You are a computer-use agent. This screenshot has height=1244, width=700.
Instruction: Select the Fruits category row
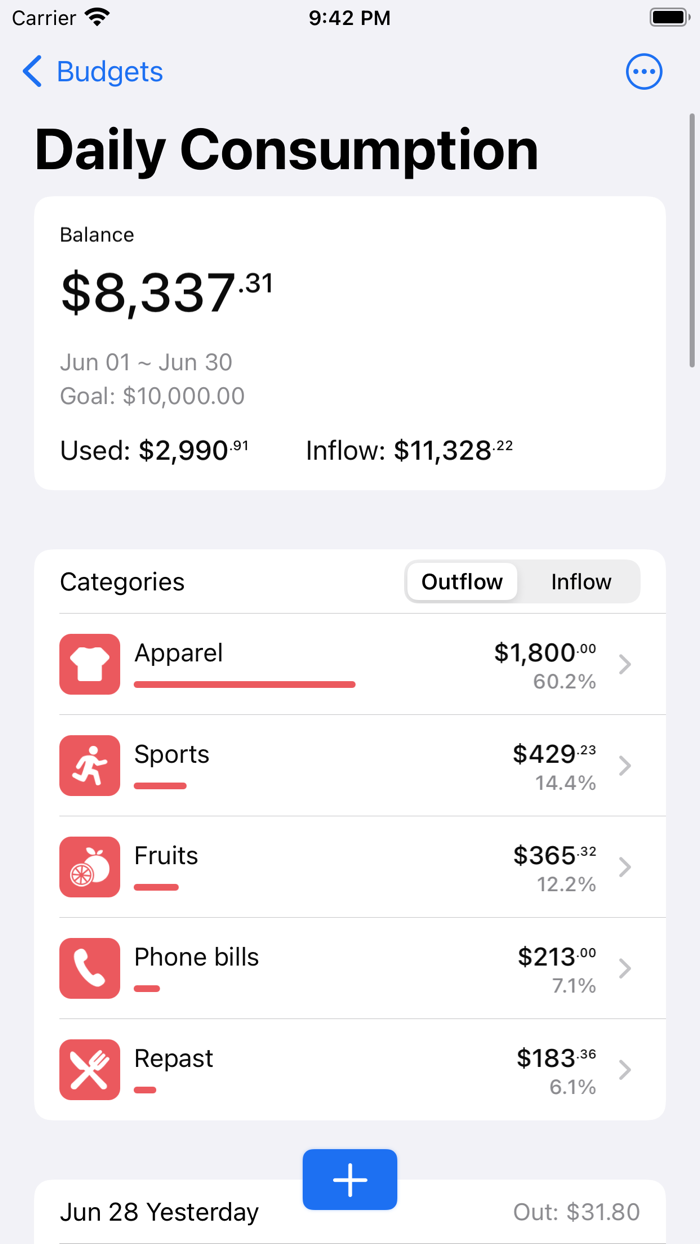point(350,867)
